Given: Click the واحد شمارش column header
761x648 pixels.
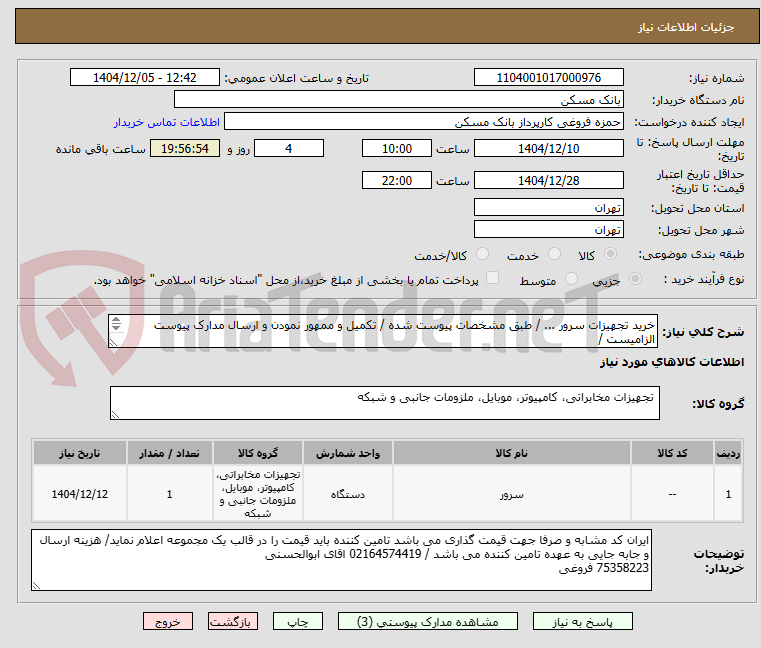Looking at the screenshot, I should (347, 453).
